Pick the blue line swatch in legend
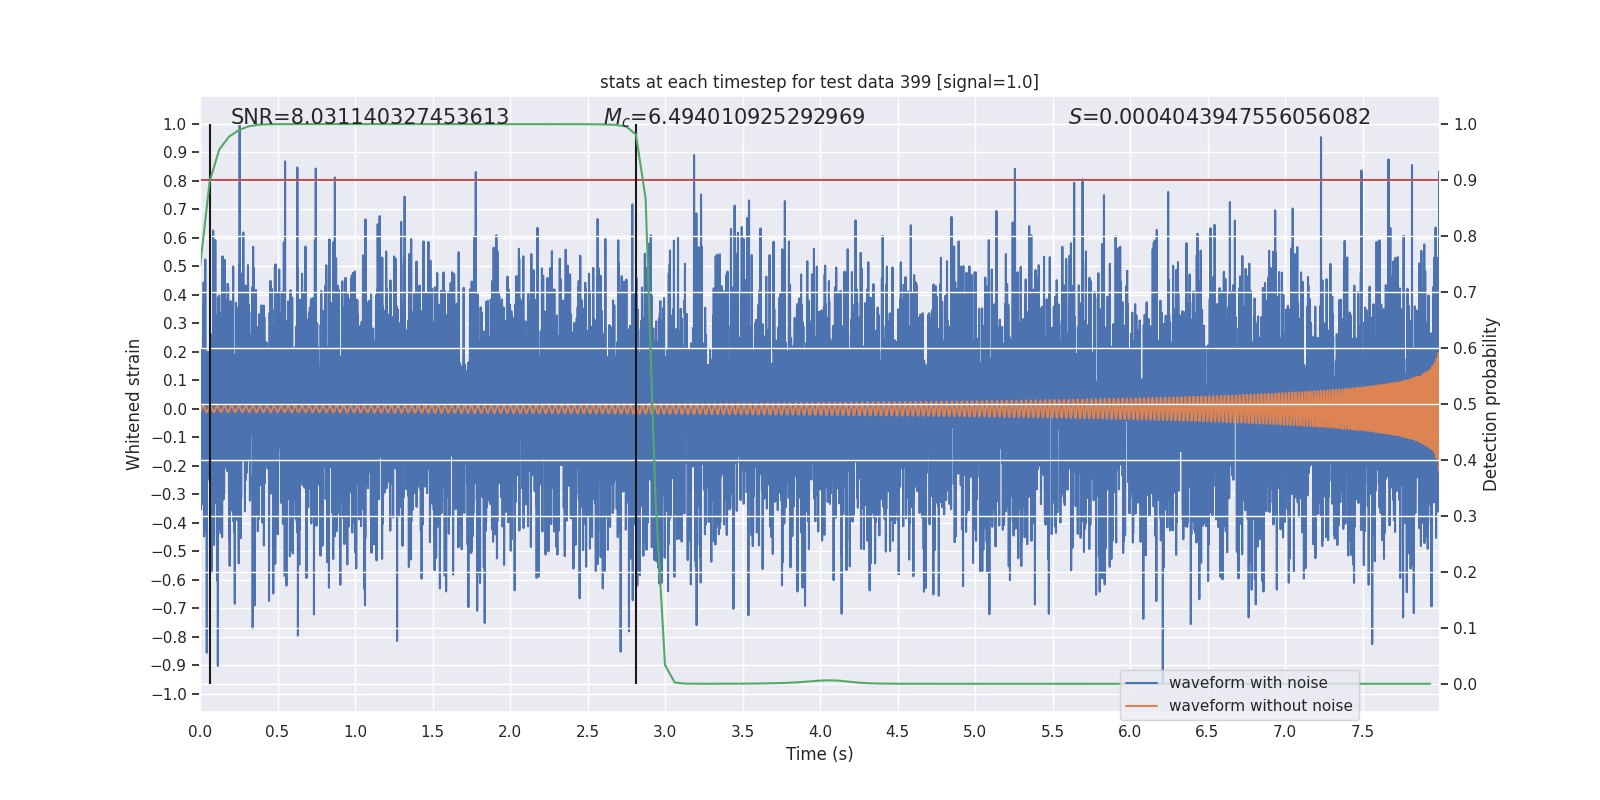 1142,683
